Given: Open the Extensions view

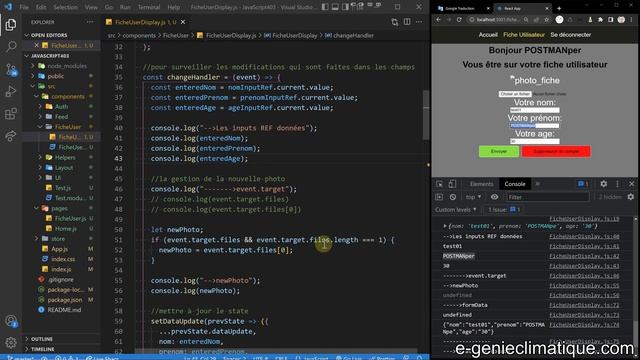Looking at the screenshot, I should (x=11, y=113).
